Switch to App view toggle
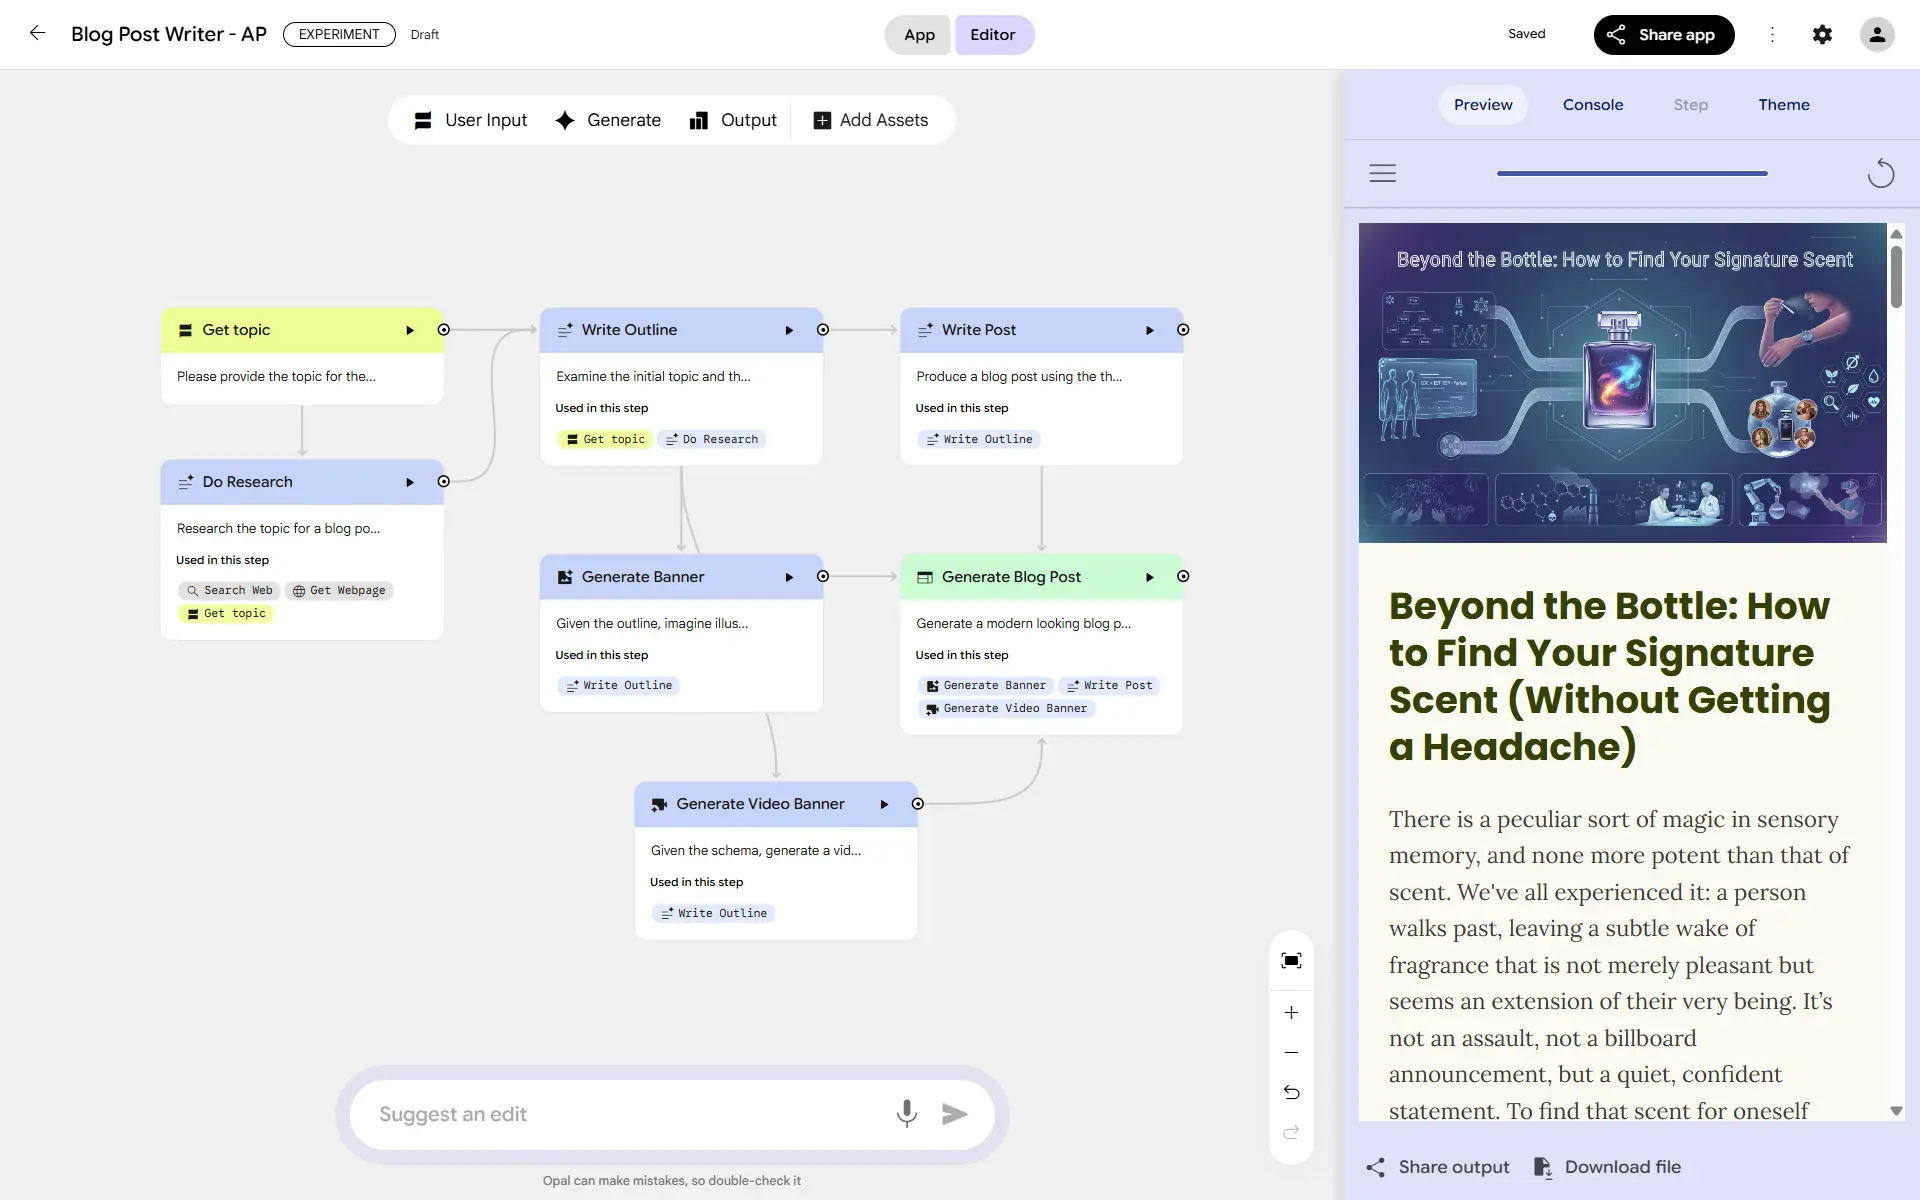 tap(918, 35)
